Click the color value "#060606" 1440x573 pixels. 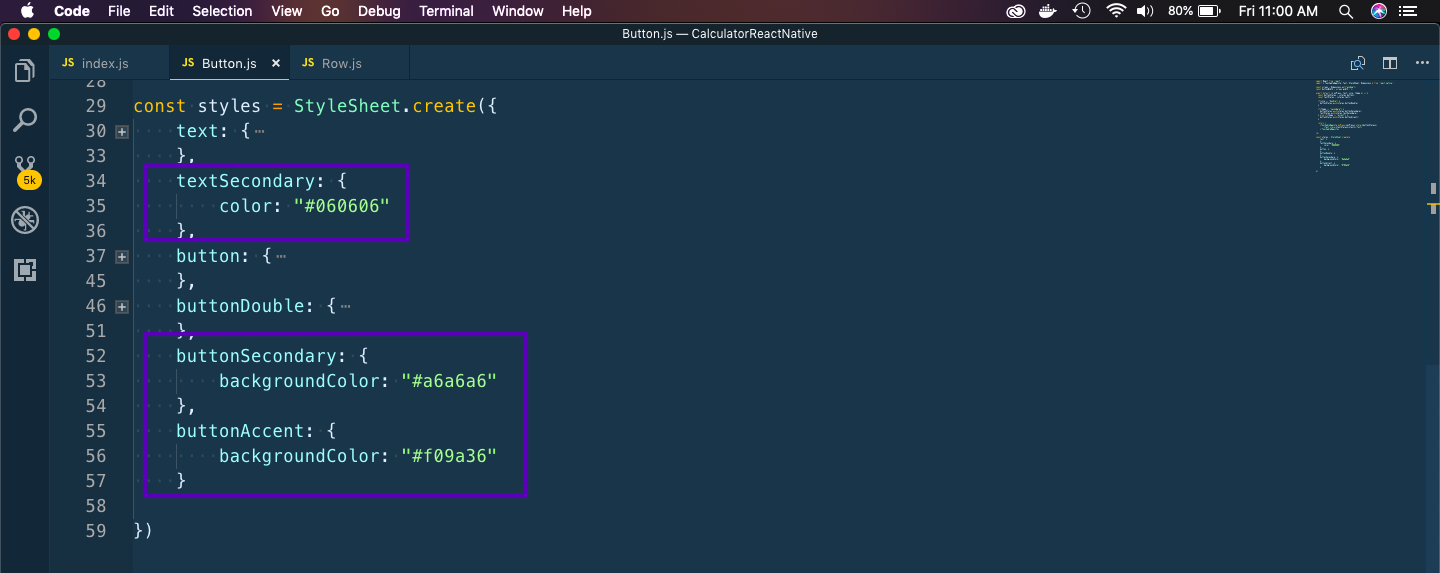[341, 206]
